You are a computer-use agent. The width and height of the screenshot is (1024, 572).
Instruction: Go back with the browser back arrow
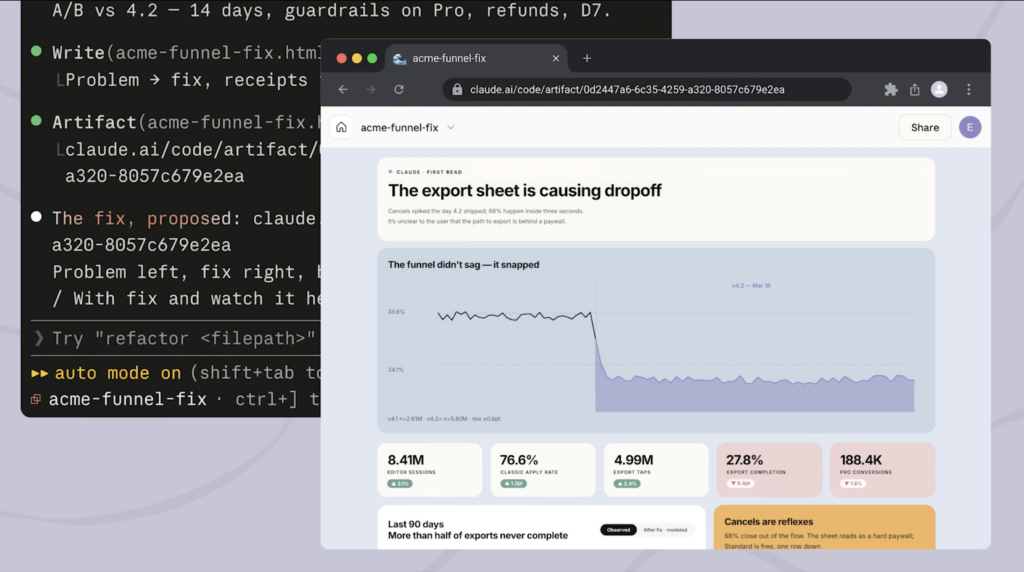(343, 89)
